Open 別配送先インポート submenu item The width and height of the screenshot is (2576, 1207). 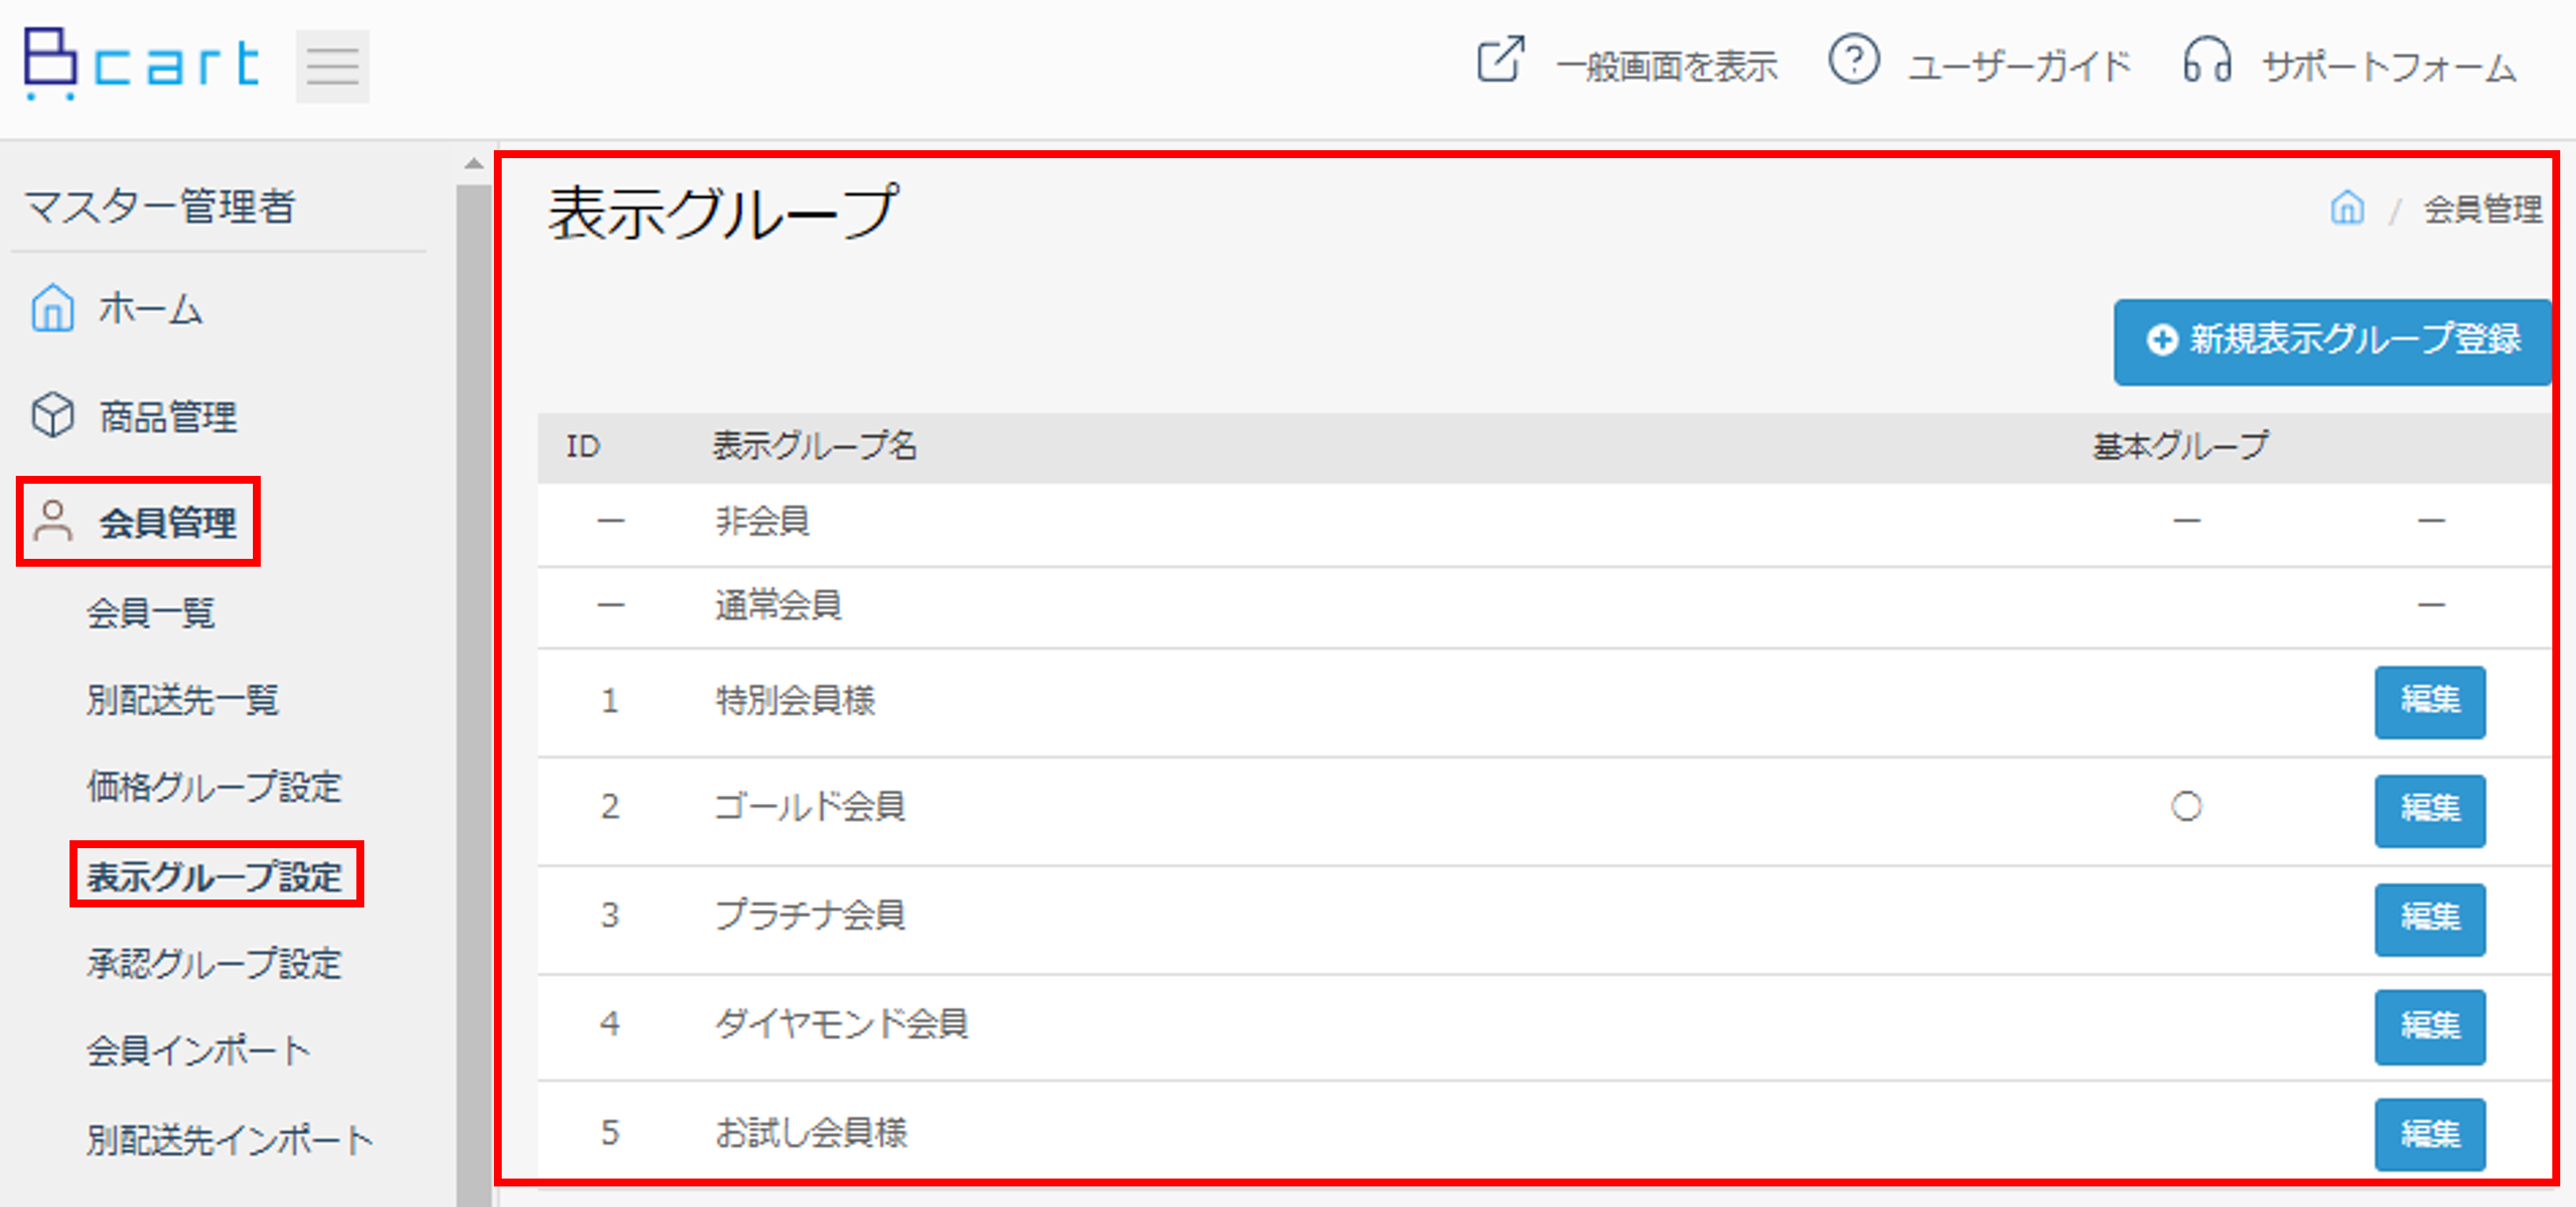pos(230,1139)
